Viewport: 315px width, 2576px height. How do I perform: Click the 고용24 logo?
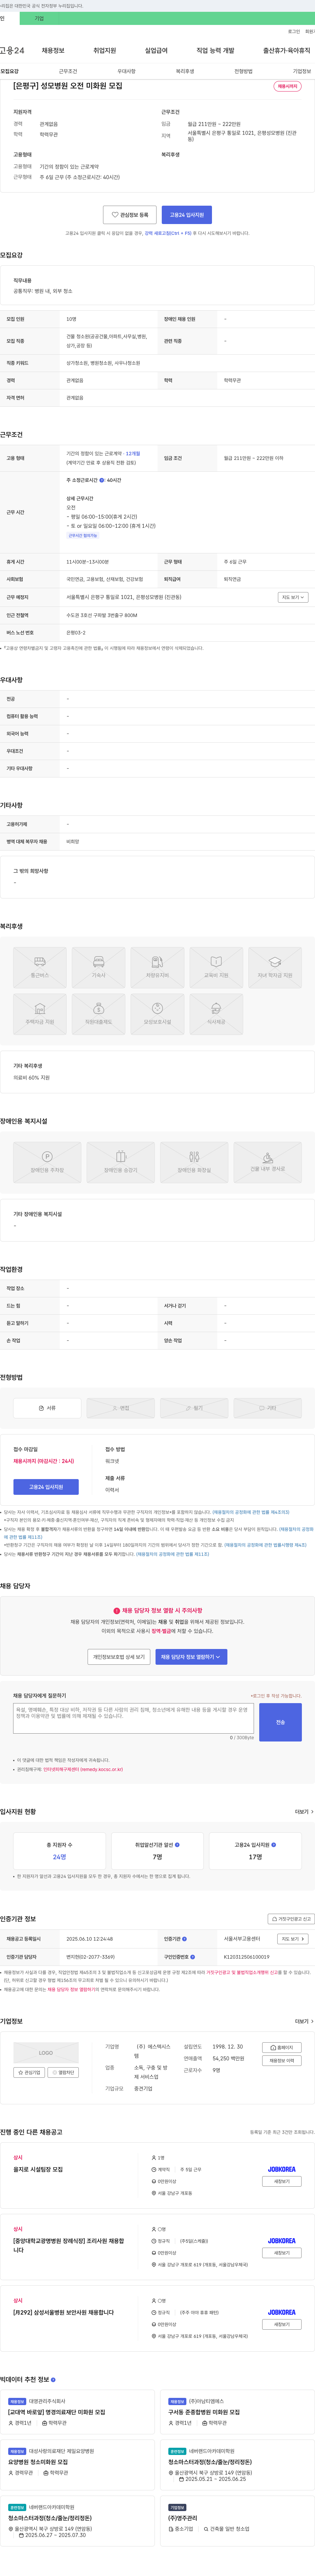[12, 50]
